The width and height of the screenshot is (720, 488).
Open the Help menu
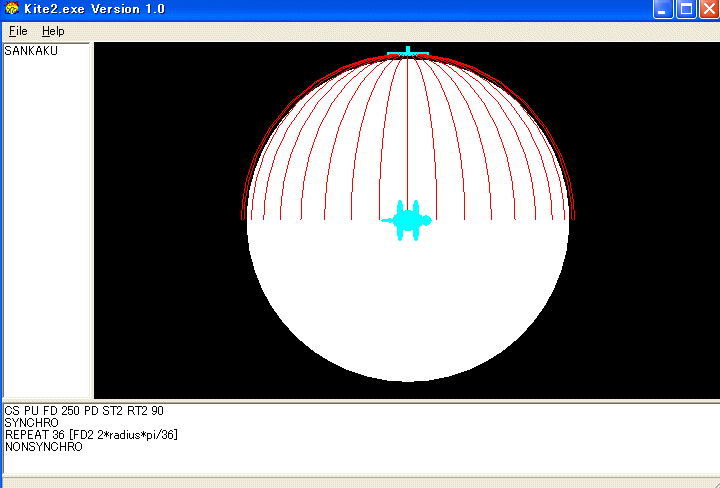53,31
